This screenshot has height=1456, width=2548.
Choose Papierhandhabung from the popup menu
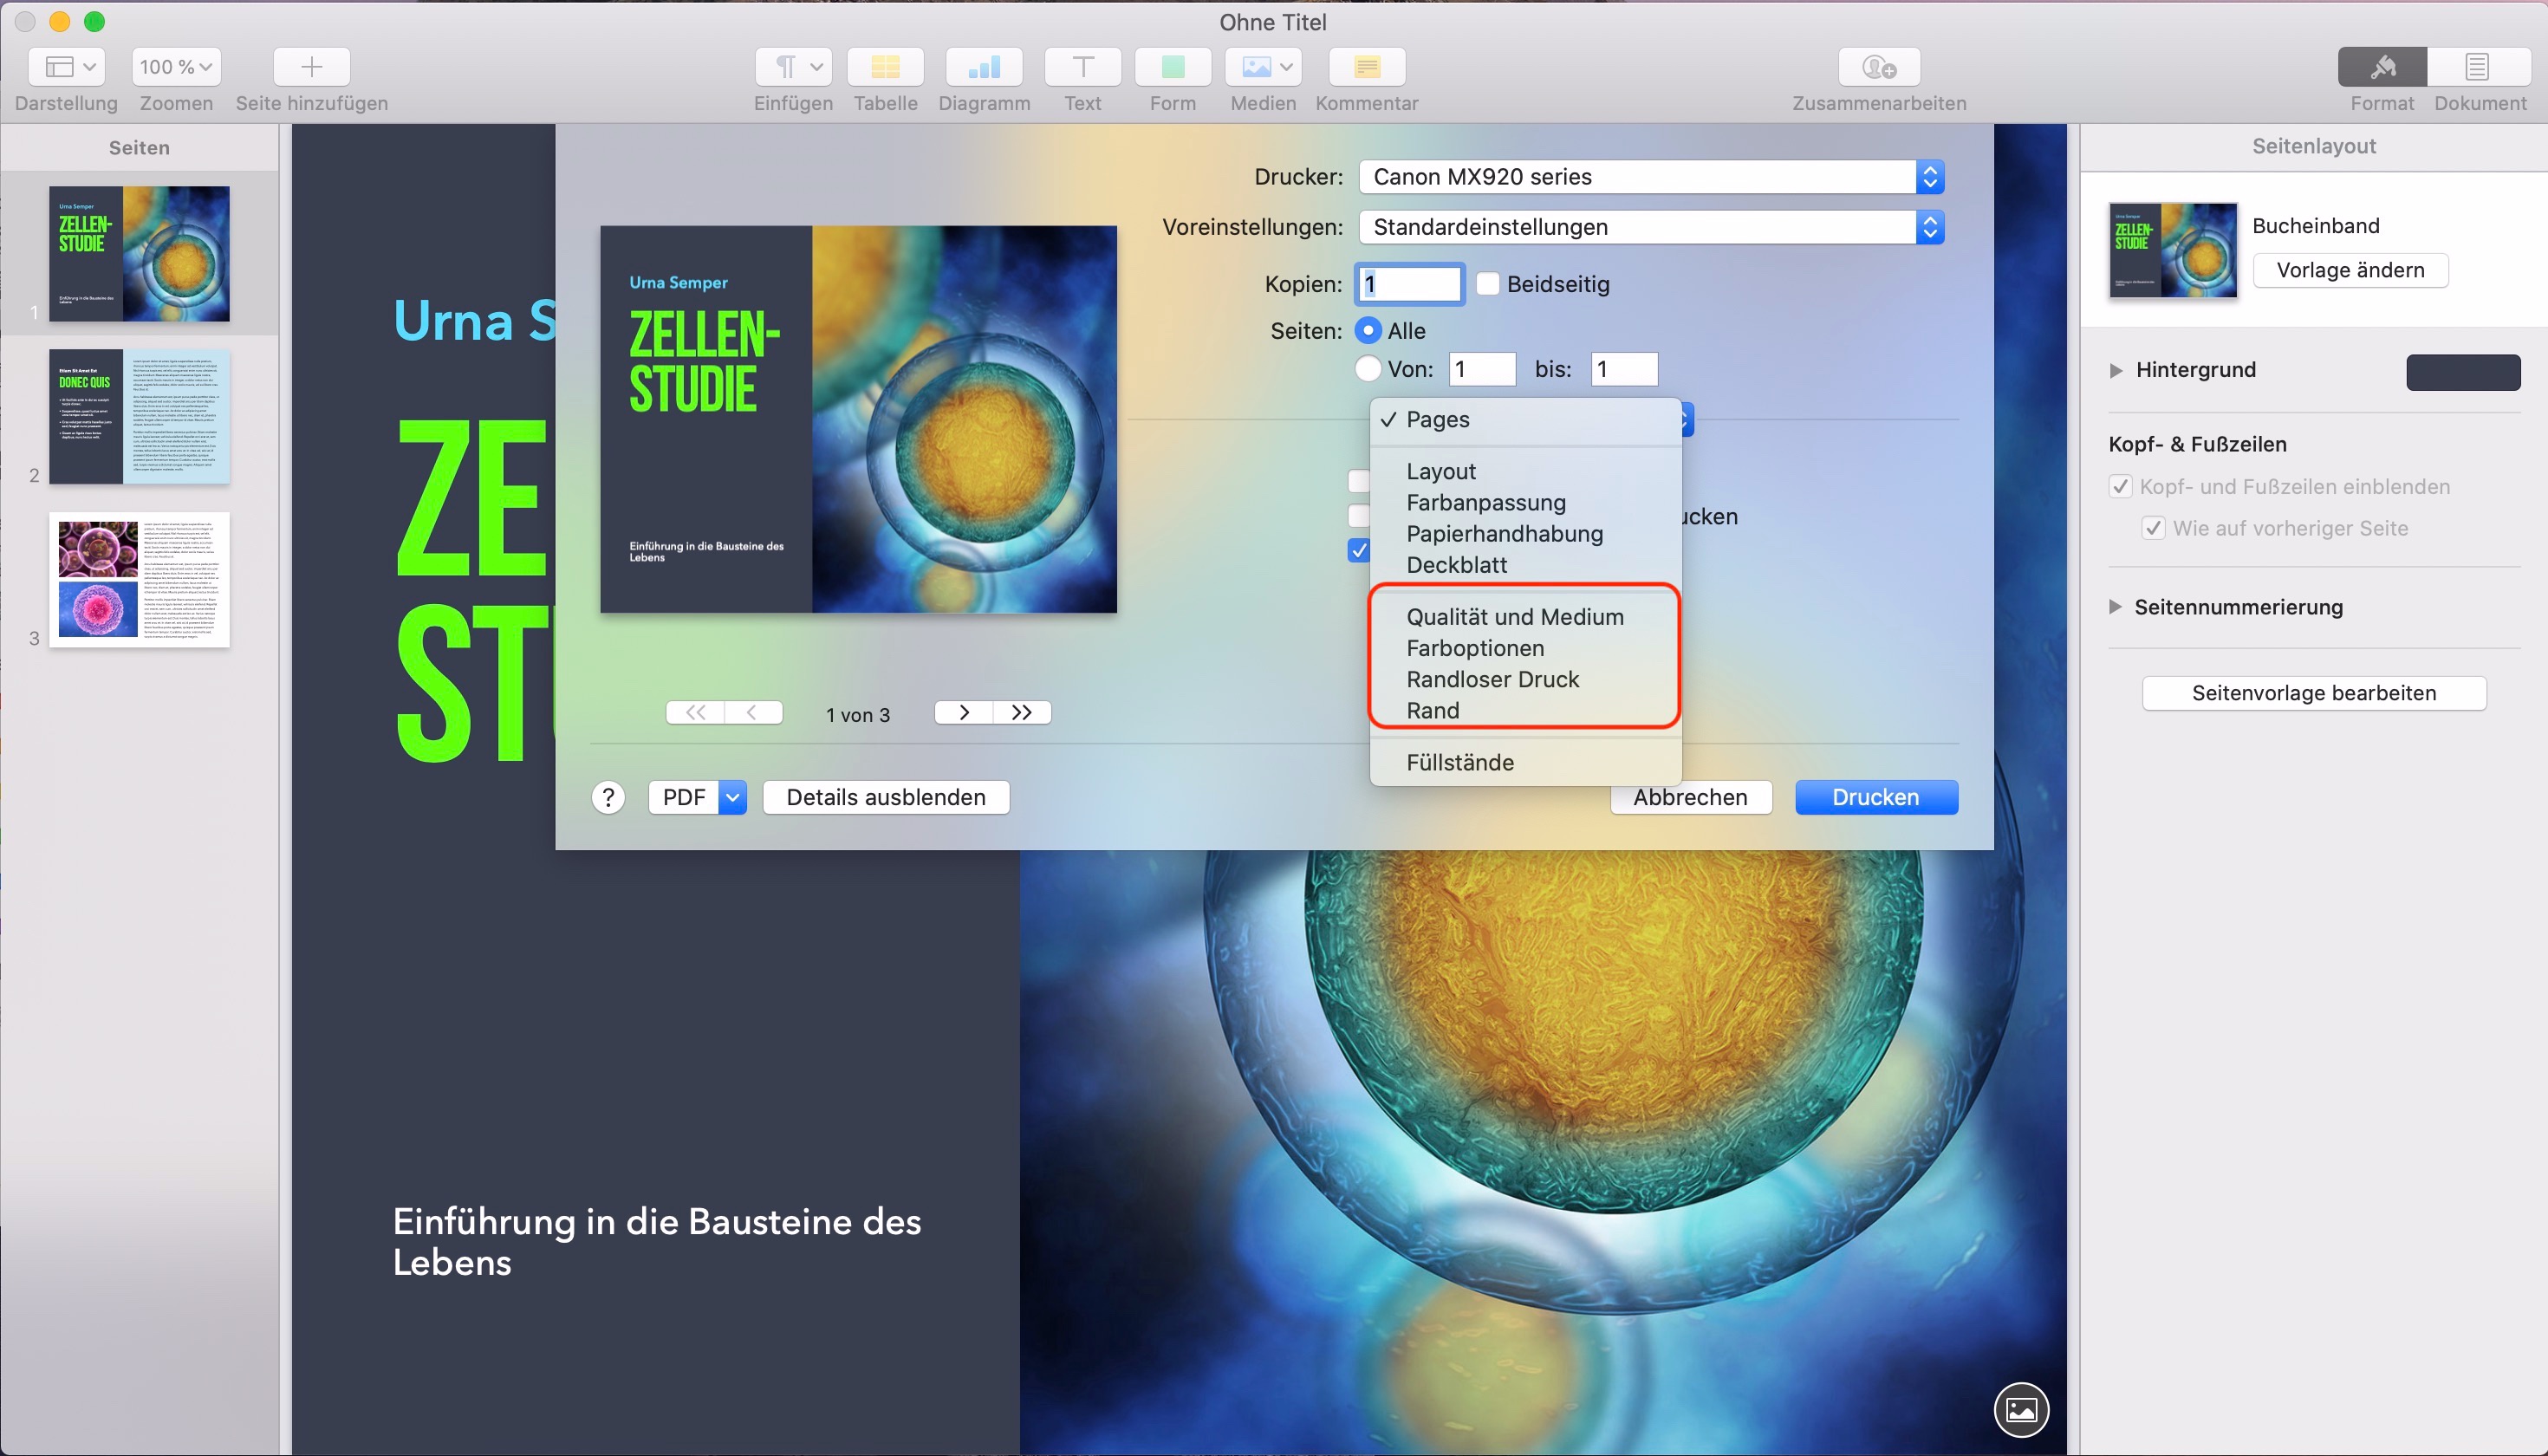[x=1504, y=534]
